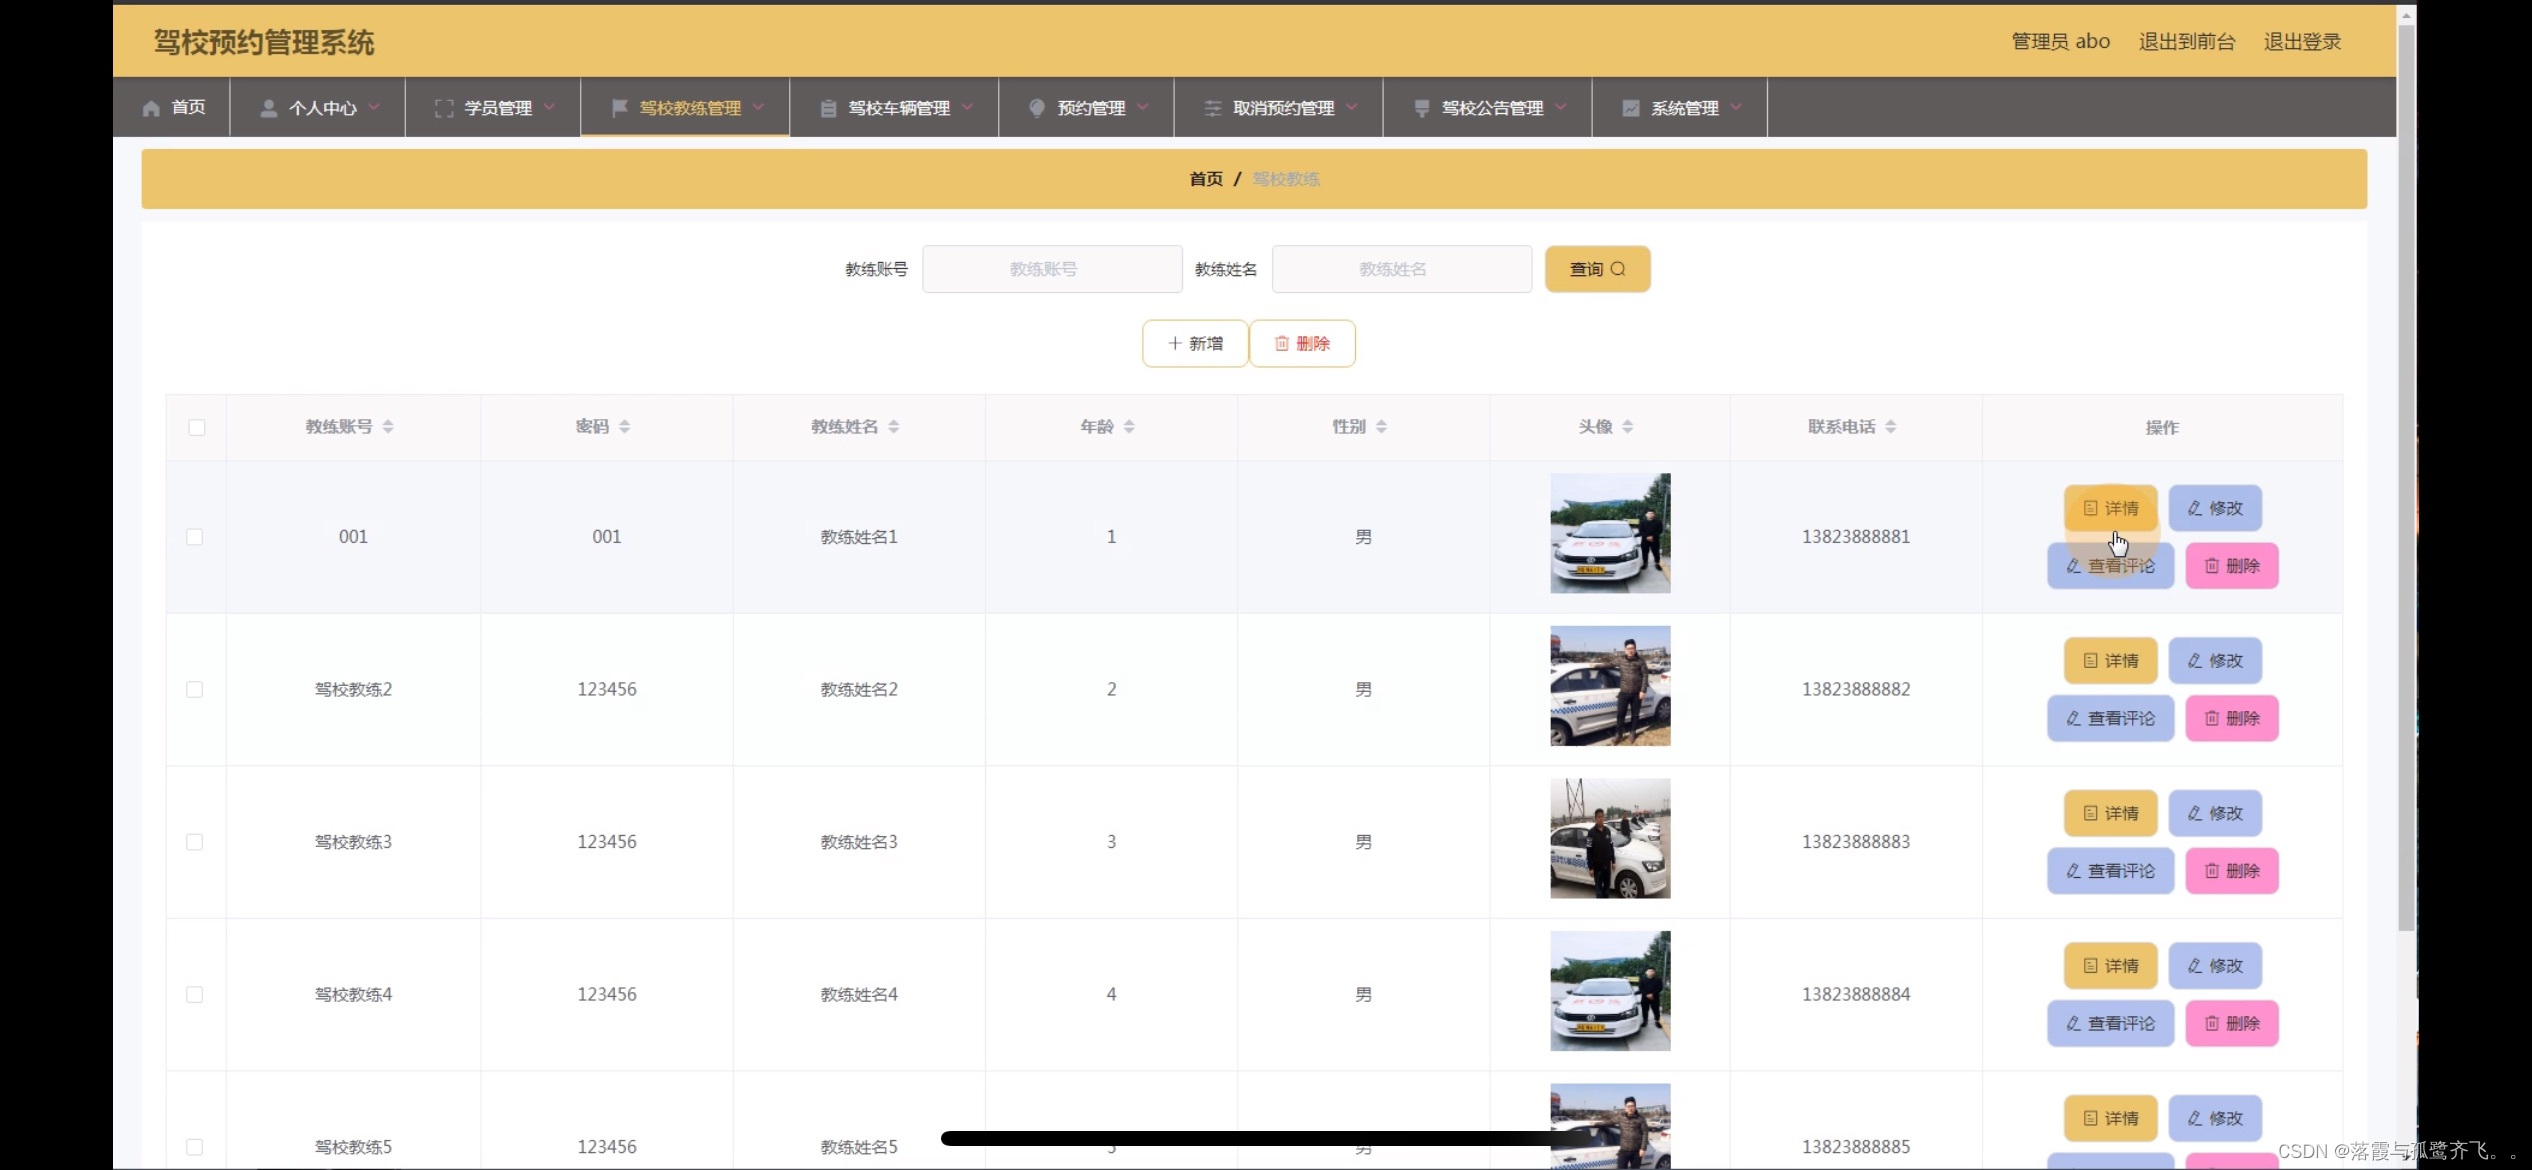
Task: Click the 详情 button for coach 001
Action: [x=2110, y=508]
